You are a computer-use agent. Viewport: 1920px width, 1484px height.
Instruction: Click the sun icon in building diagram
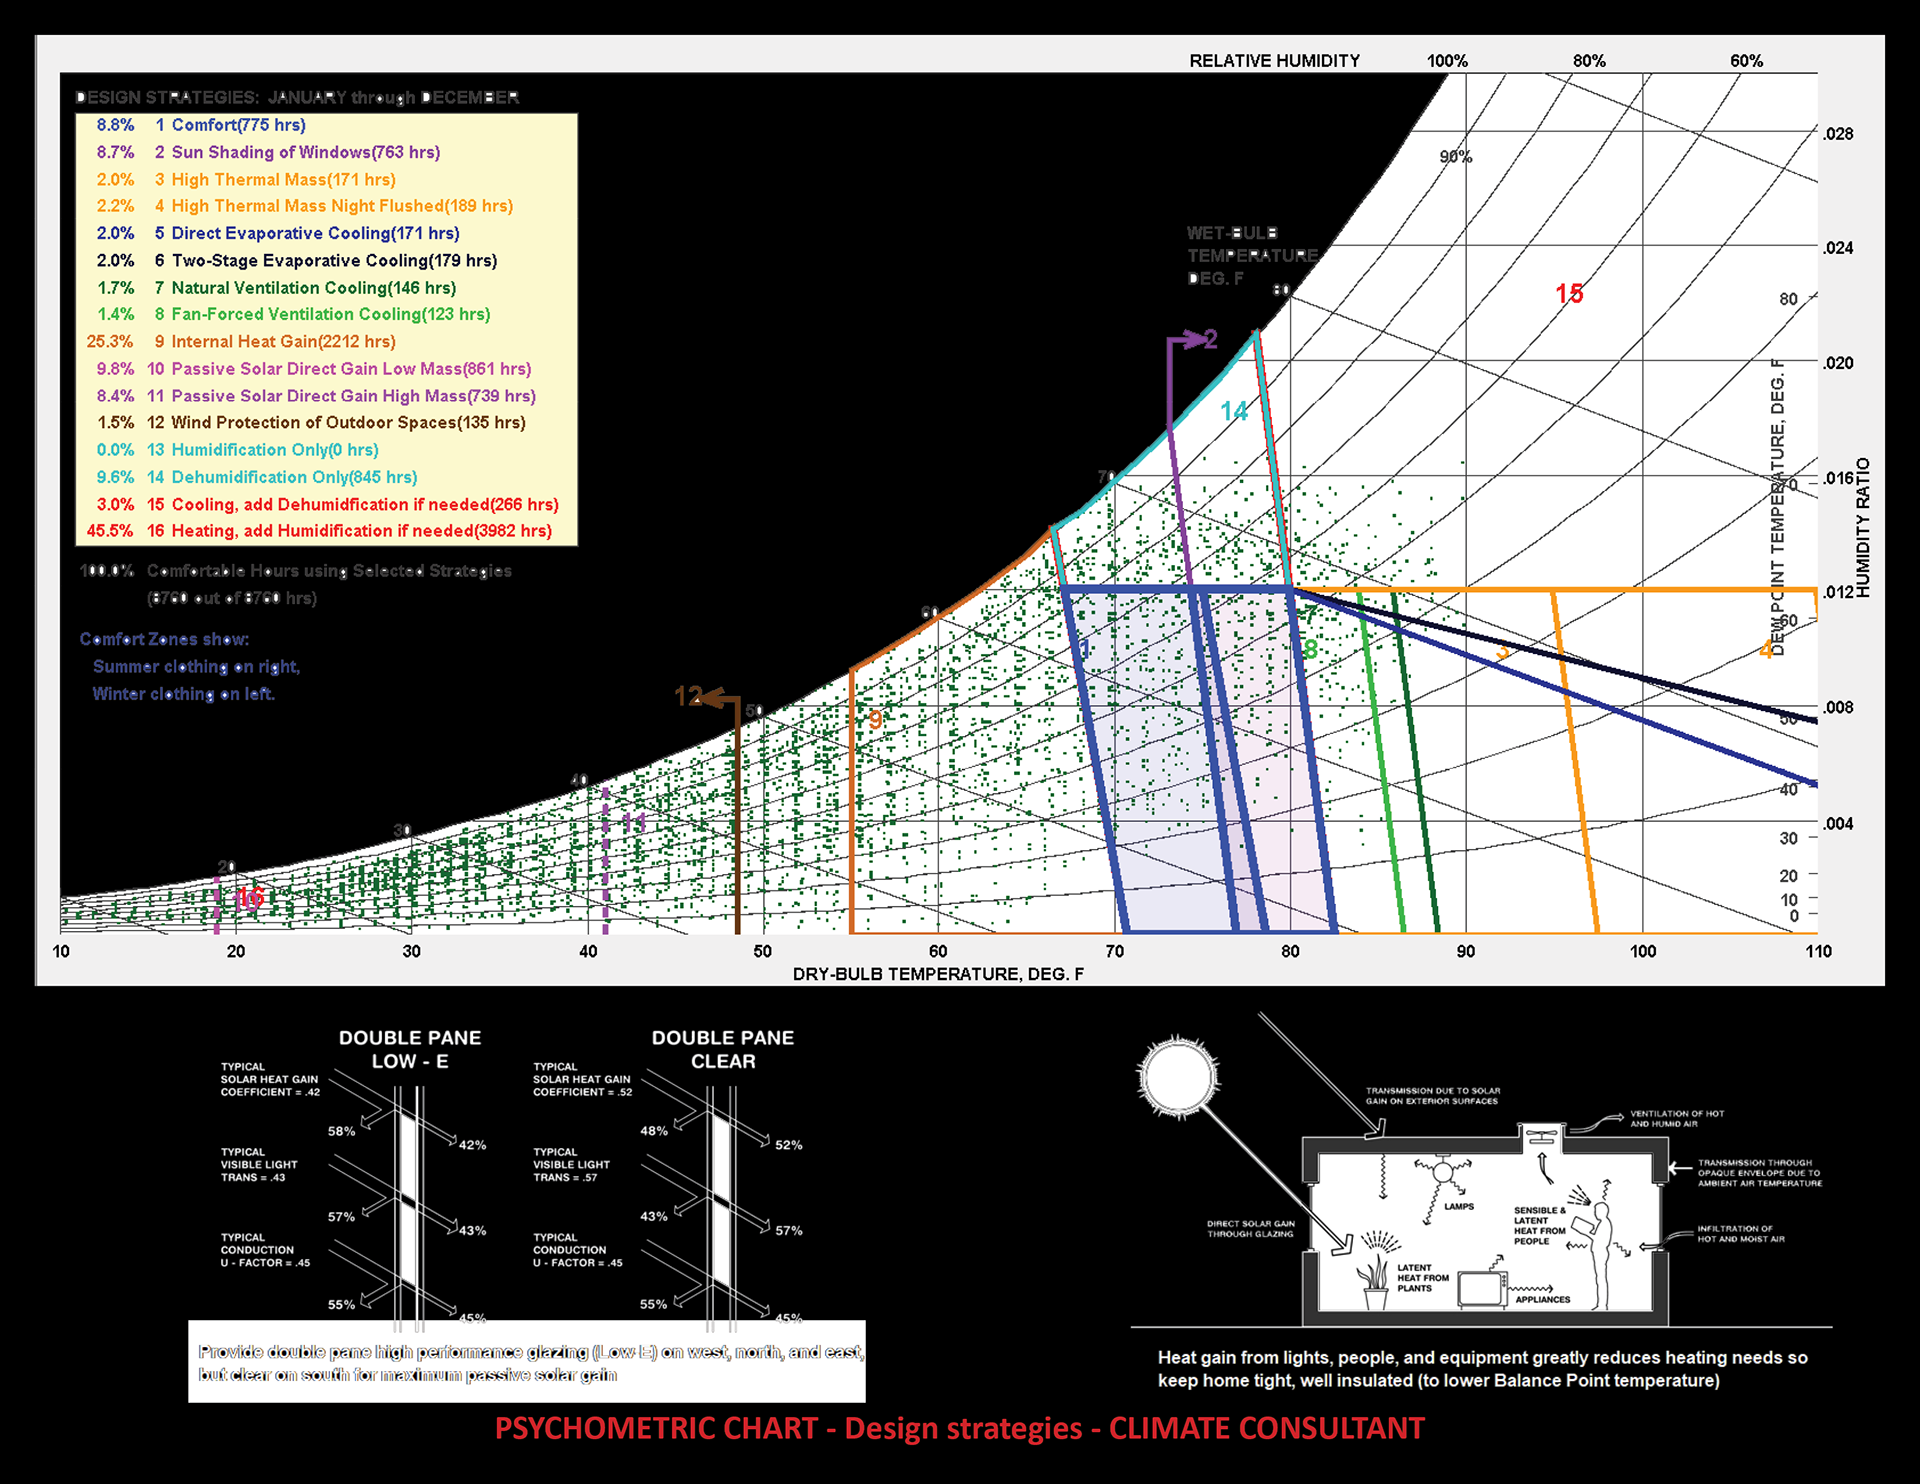pos(1180,1077)
